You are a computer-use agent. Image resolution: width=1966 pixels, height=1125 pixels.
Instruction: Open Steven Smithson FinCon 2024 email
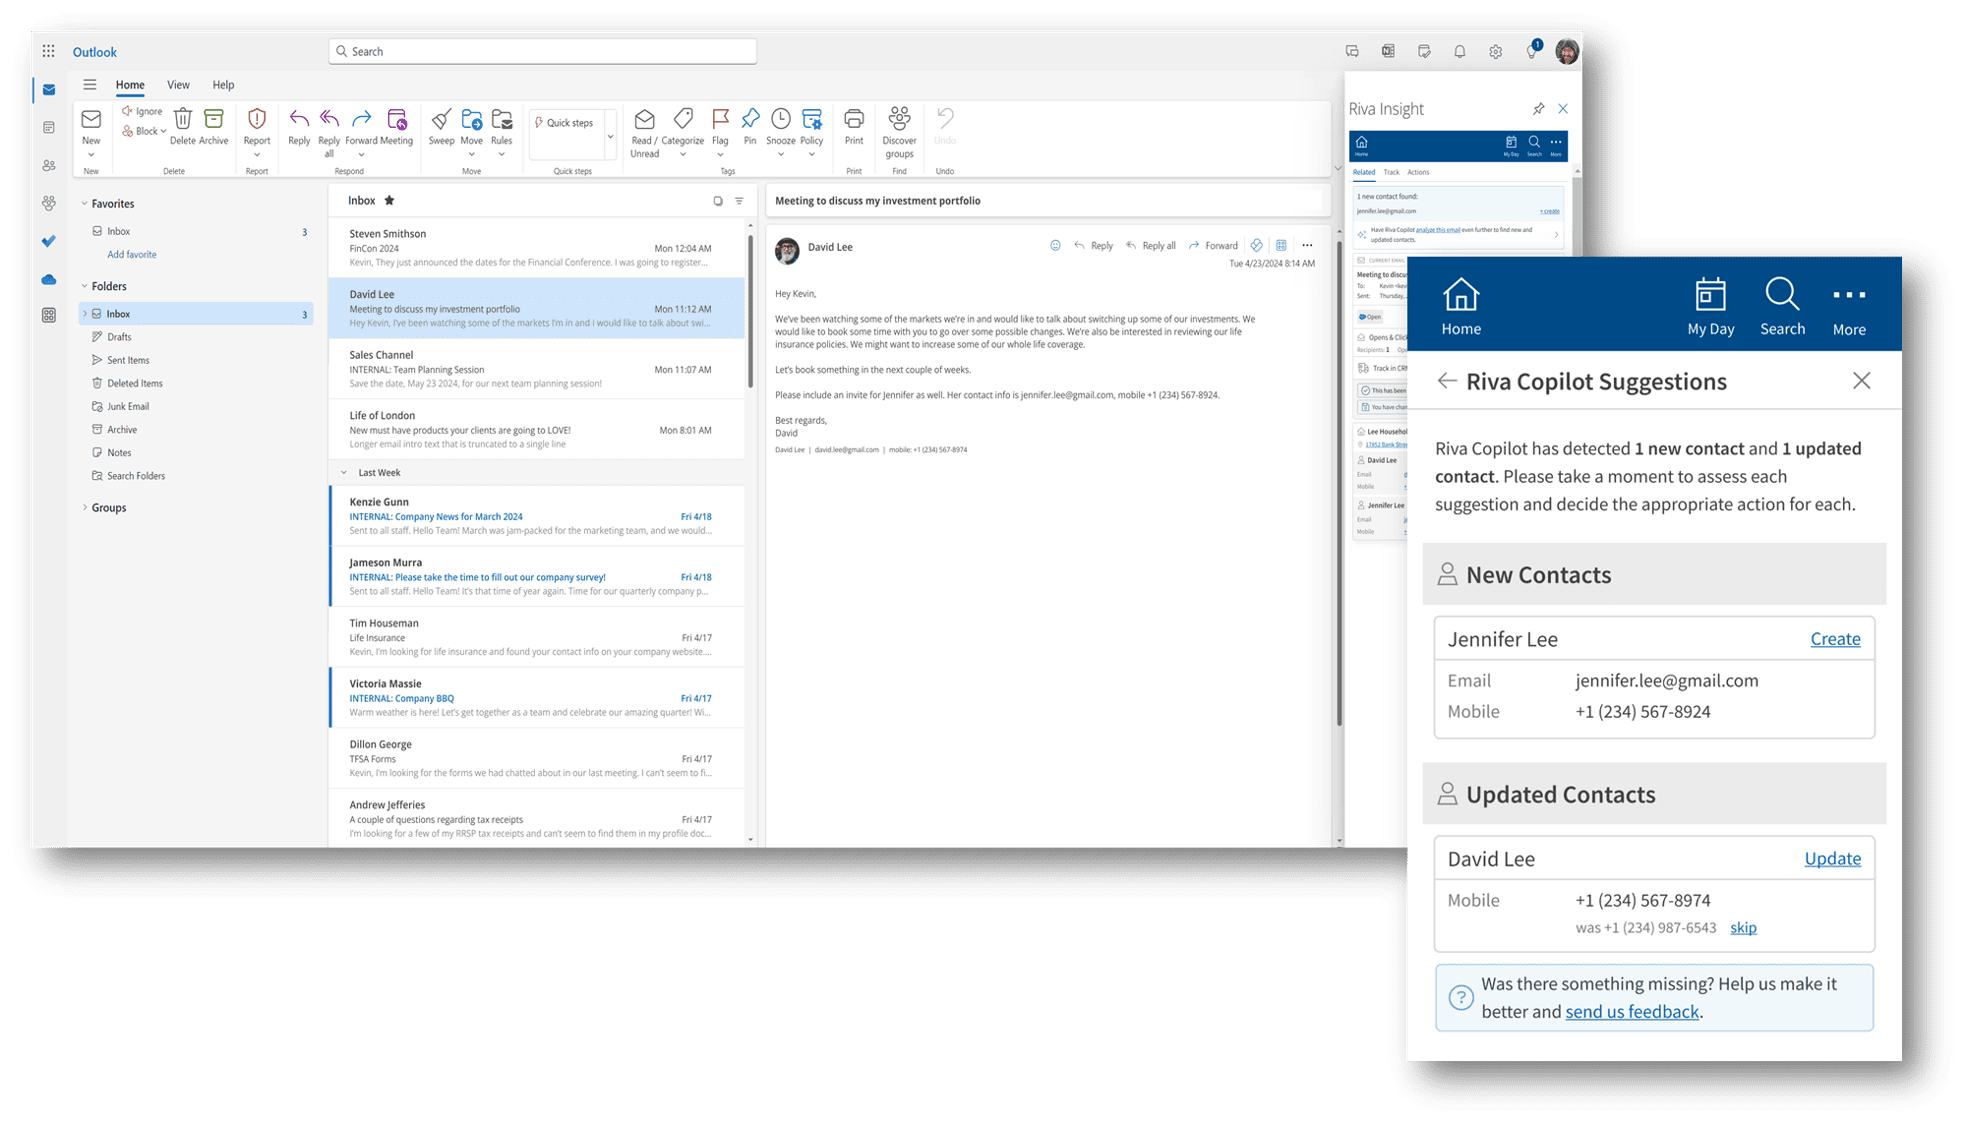pyautogui.click(x=536, y=248)
